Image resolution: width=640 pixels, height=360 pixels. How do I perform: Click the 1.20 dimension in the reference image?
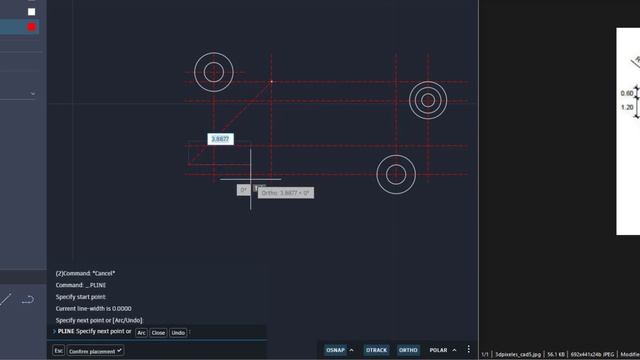click(627, 107)
